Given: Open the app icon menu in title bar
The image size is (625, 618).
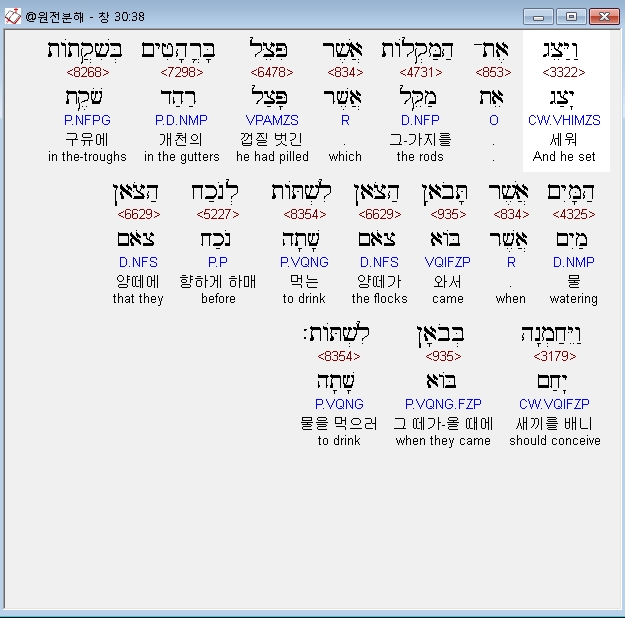Looking at the screenshot, I should coord(12,16).
